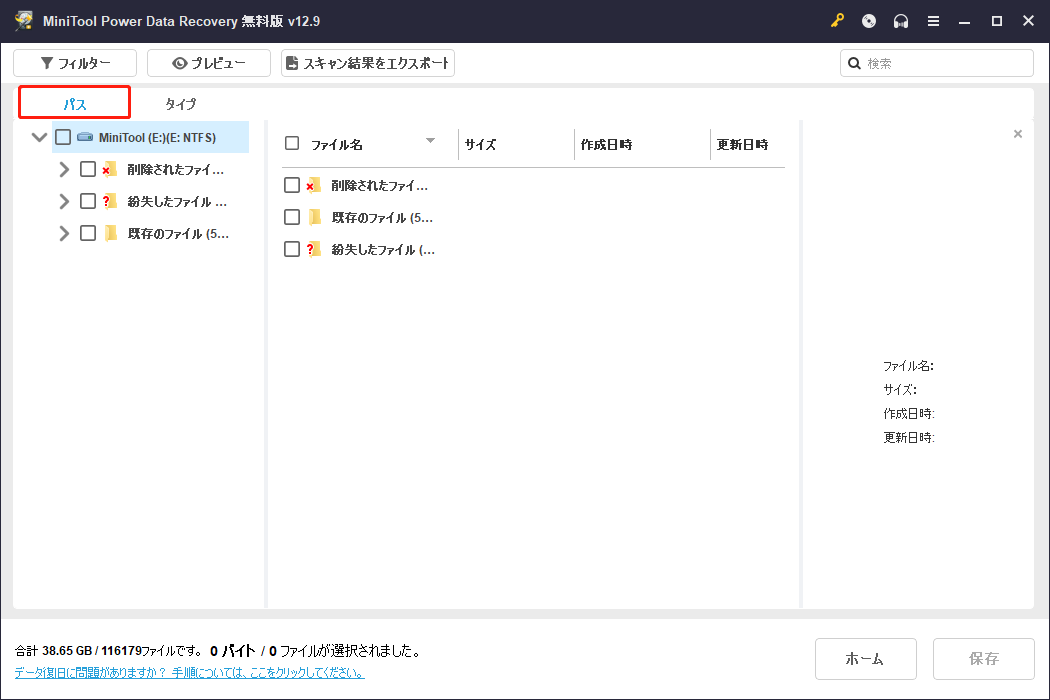This screenshot has height=700, width=1050.
Task: Collapse the MiniTool (E:) tree node
Action: 39,137
